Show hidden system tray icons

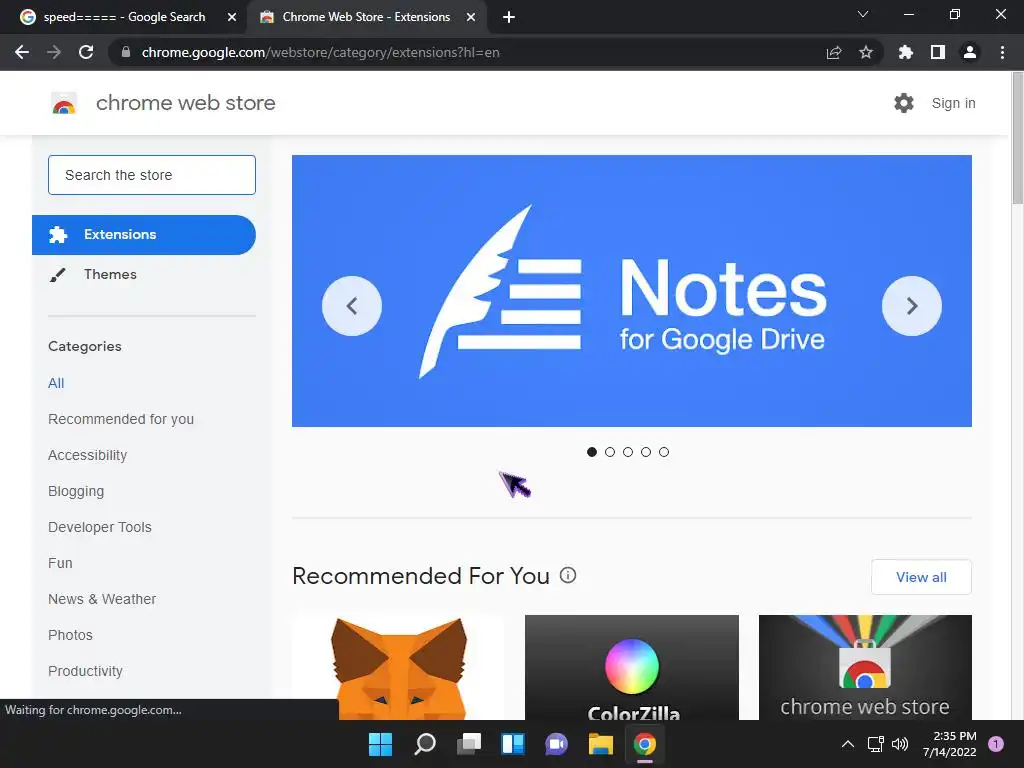848,744
